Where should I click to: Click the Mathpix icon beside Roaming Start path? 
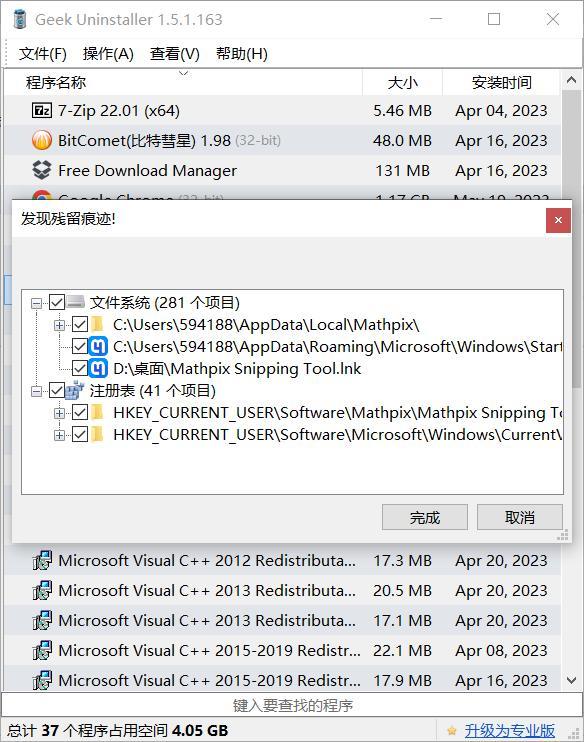pyautogui.click(x=98, y=347)
